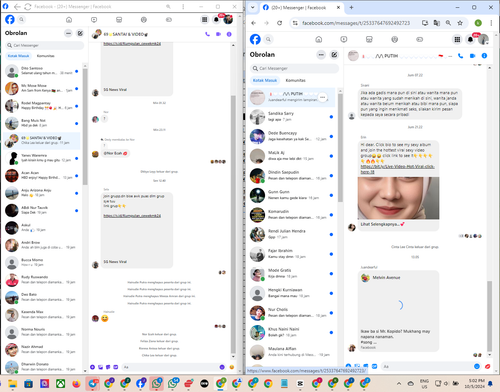Show hidden icons in the system tray
This screenshot has width=500, height=392.
pos(399,383)
